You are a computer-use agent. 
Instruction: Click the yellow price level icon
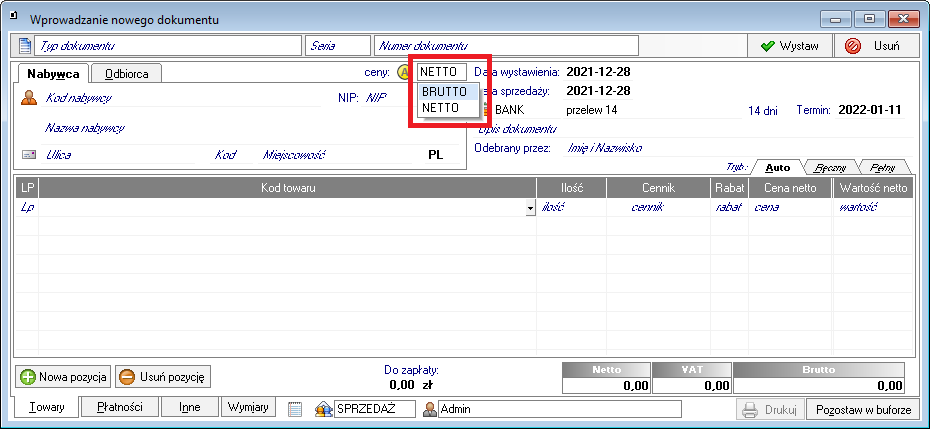[404, 72]
